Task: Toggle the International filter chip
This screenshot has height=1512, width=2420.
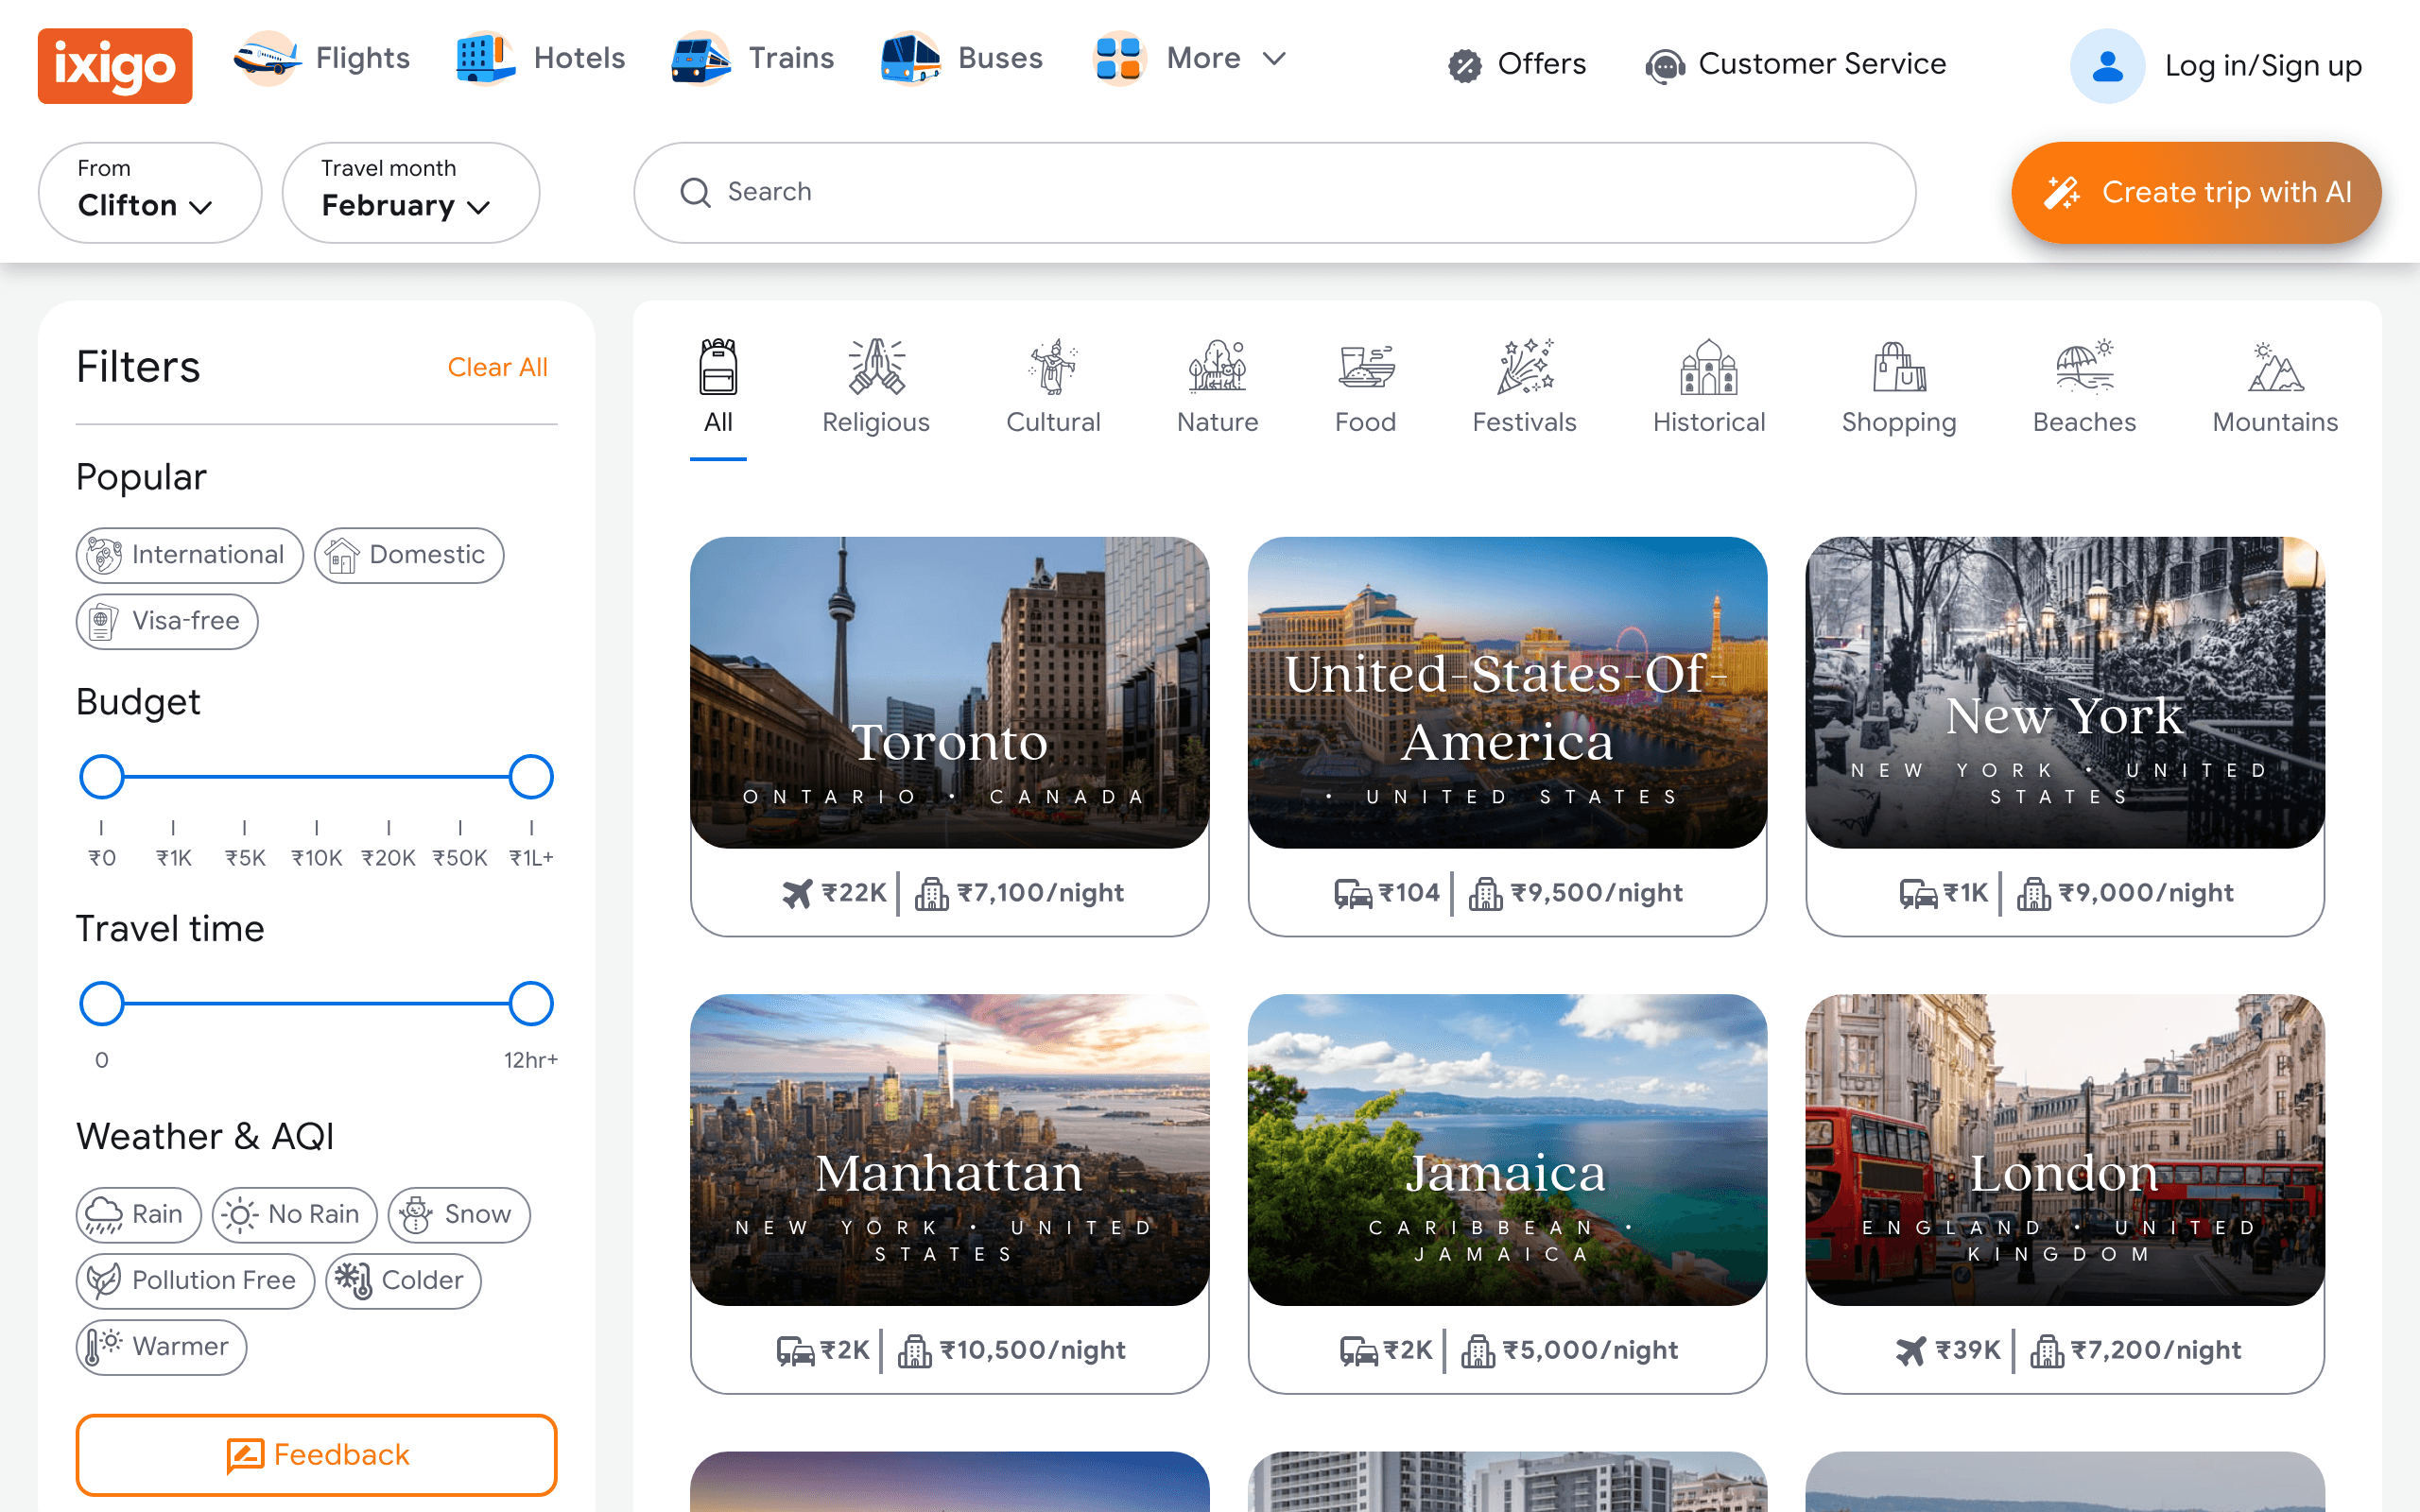Action: (x=190, y=555)
